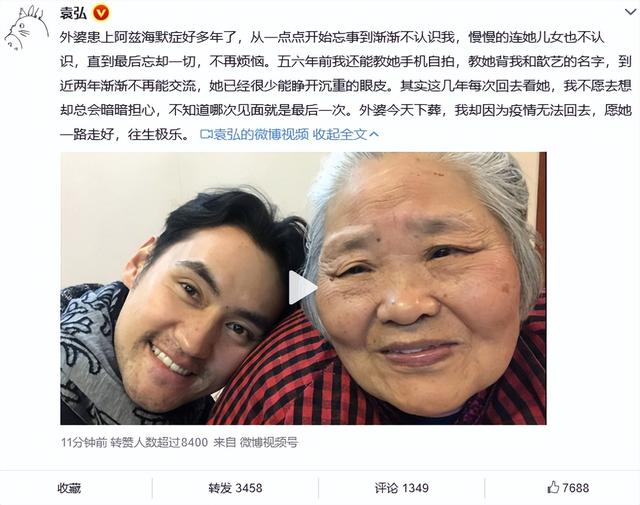Collapse the post with 收起全文
The image size is (640, 505).
click(340, 134)
